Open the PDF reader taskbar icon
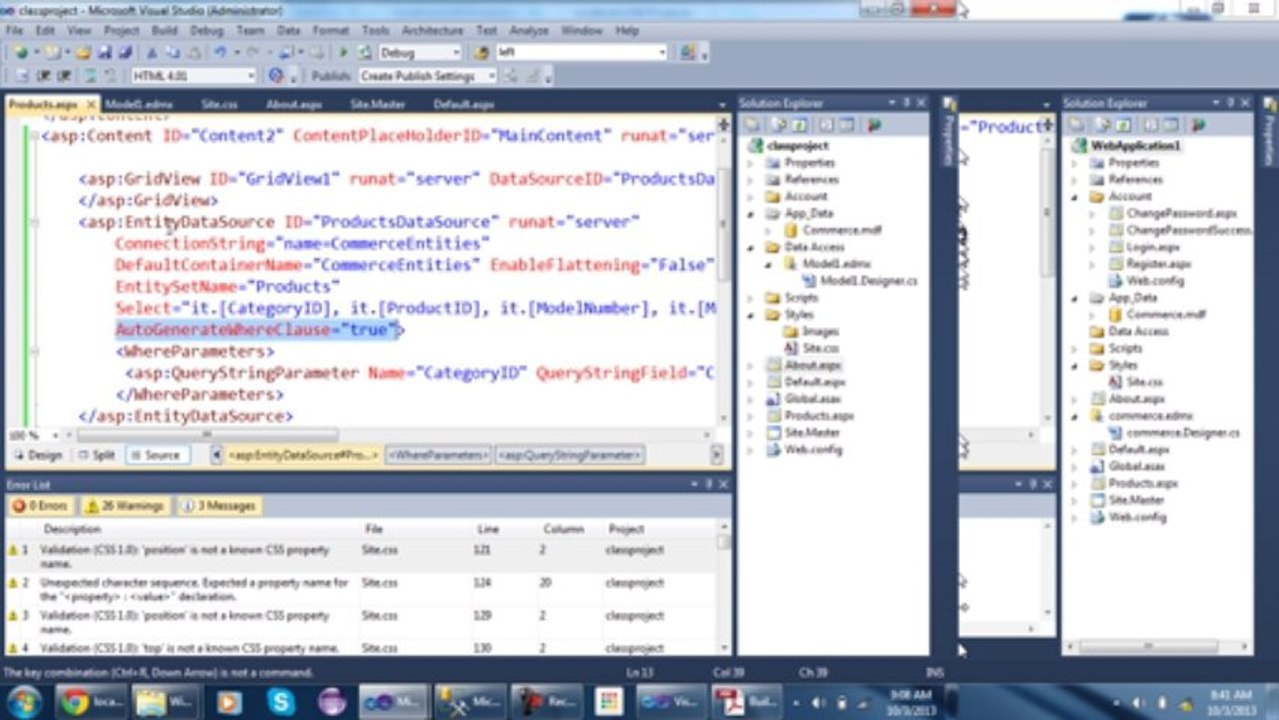This screenshot has height=720, width=1279. tap(745, 702)
